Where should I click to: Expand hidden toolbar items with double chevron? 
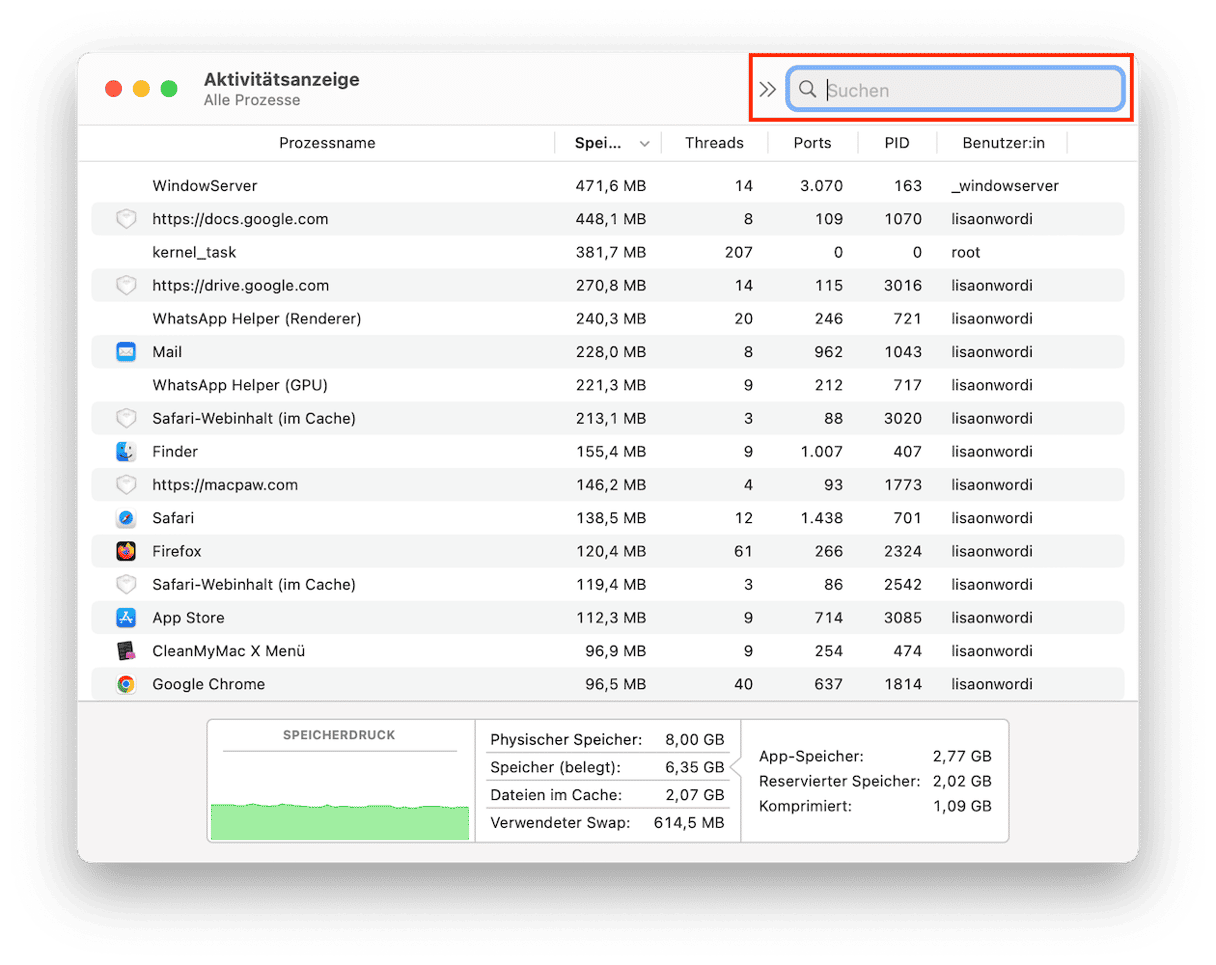767,89
